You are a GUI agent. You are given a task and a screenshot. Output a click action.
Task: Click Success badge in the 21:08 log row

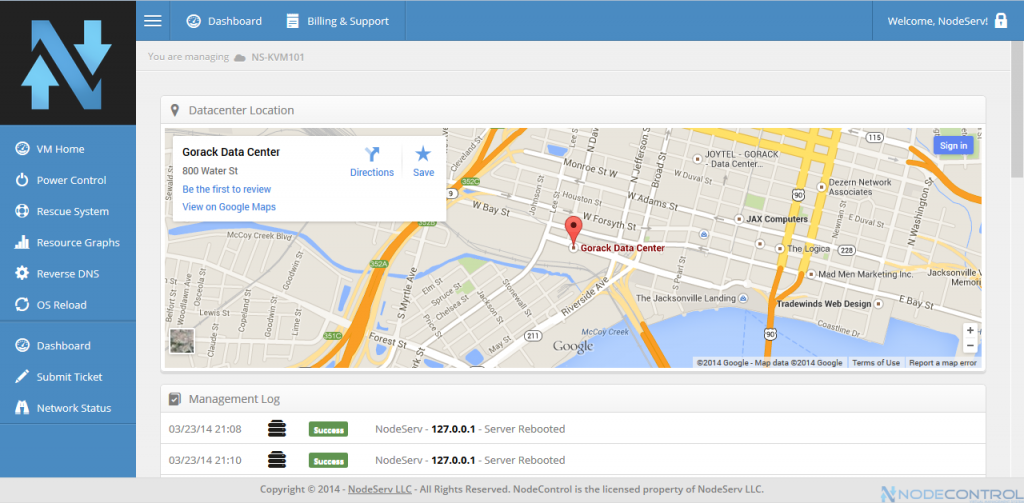[328, 429]
